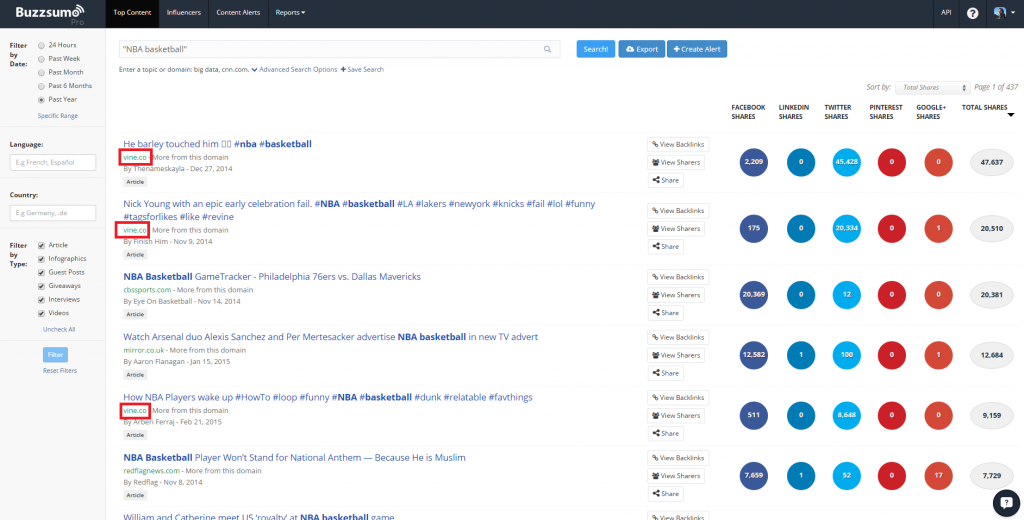Select the Past Month date filter
This screenshot has height=520, width=1024.
(42, 73)
